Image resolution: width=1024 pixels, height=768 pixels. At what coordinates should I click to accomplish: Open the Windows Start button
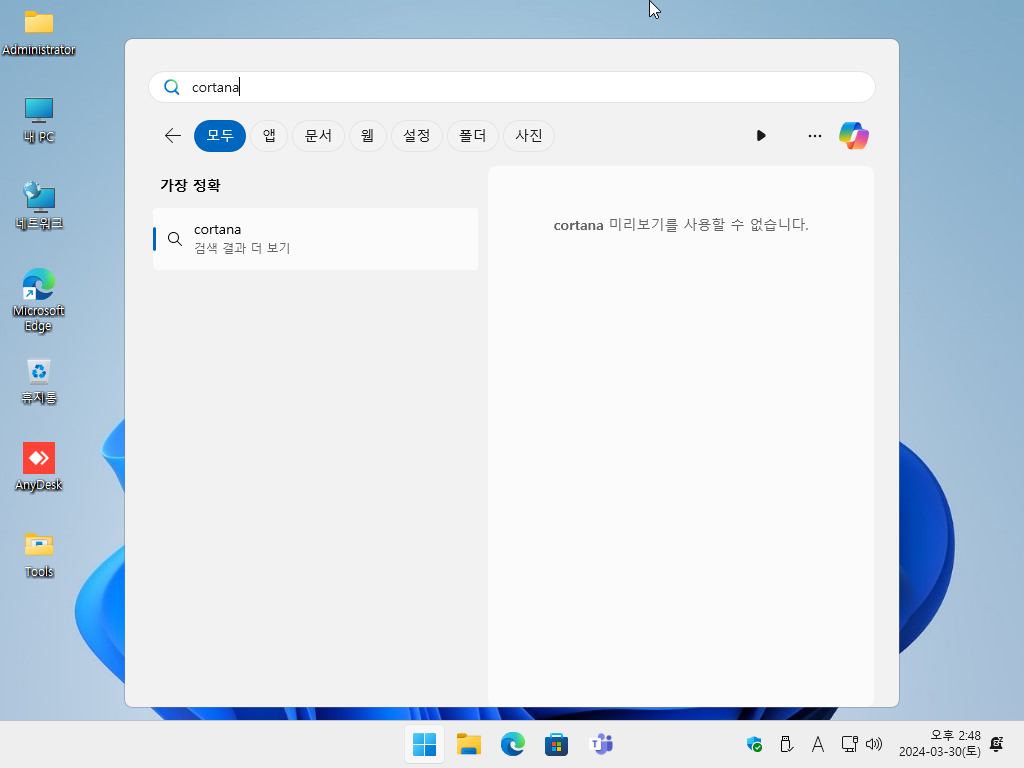[x=424, y=744]
